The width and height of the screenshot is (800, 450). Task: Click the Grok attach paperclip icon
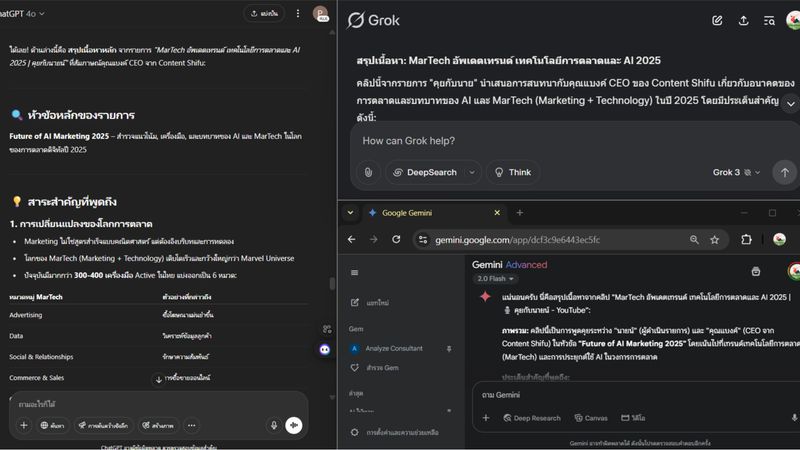click(368, 172)
